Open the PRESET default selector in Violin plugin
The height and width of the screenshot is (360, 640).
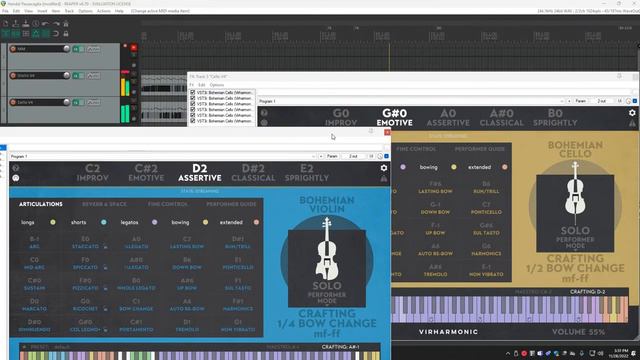51,347
